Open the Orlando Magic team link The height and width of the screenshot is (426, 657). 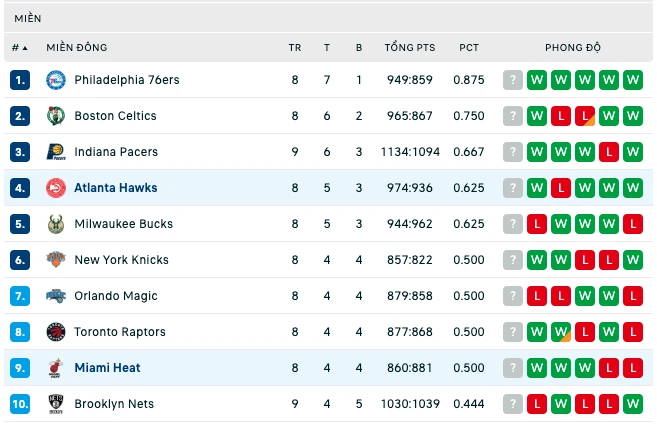[116, 296]
